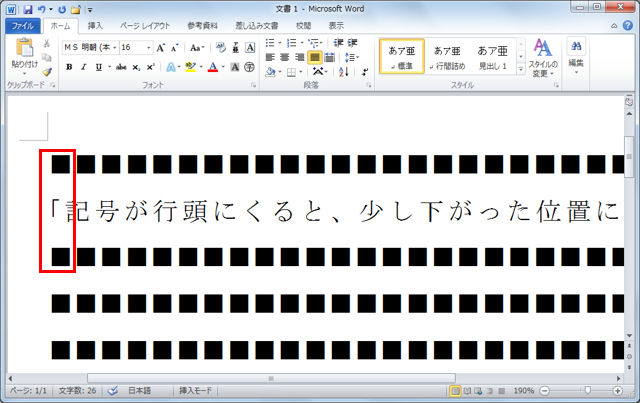This screenshot has height=403, width=640.
Task: Undo the last action
Action: pos(42,9)
